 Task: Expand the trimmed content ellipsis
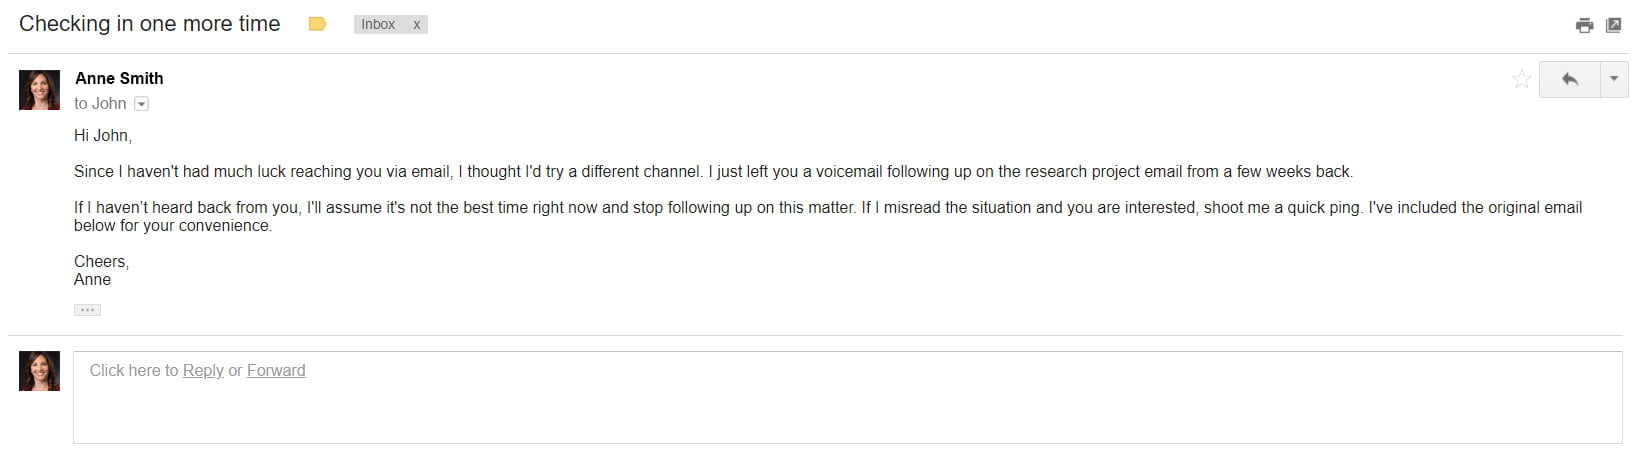[x=87, y=310]
